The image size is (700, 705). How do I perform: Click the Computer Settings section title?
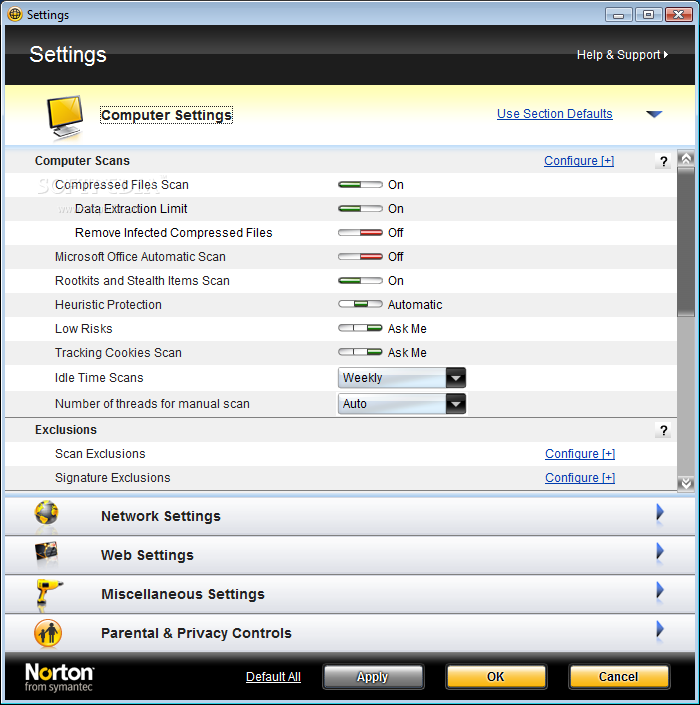pyautogui.click(x=166, y=115)
